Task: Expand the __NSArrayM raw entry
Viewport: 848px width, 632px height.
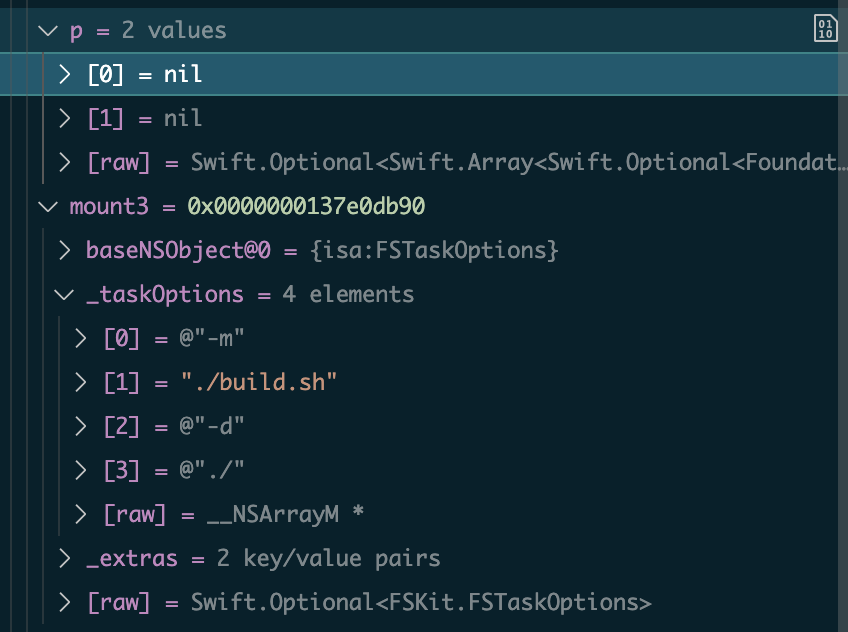Action: (82, 514)
